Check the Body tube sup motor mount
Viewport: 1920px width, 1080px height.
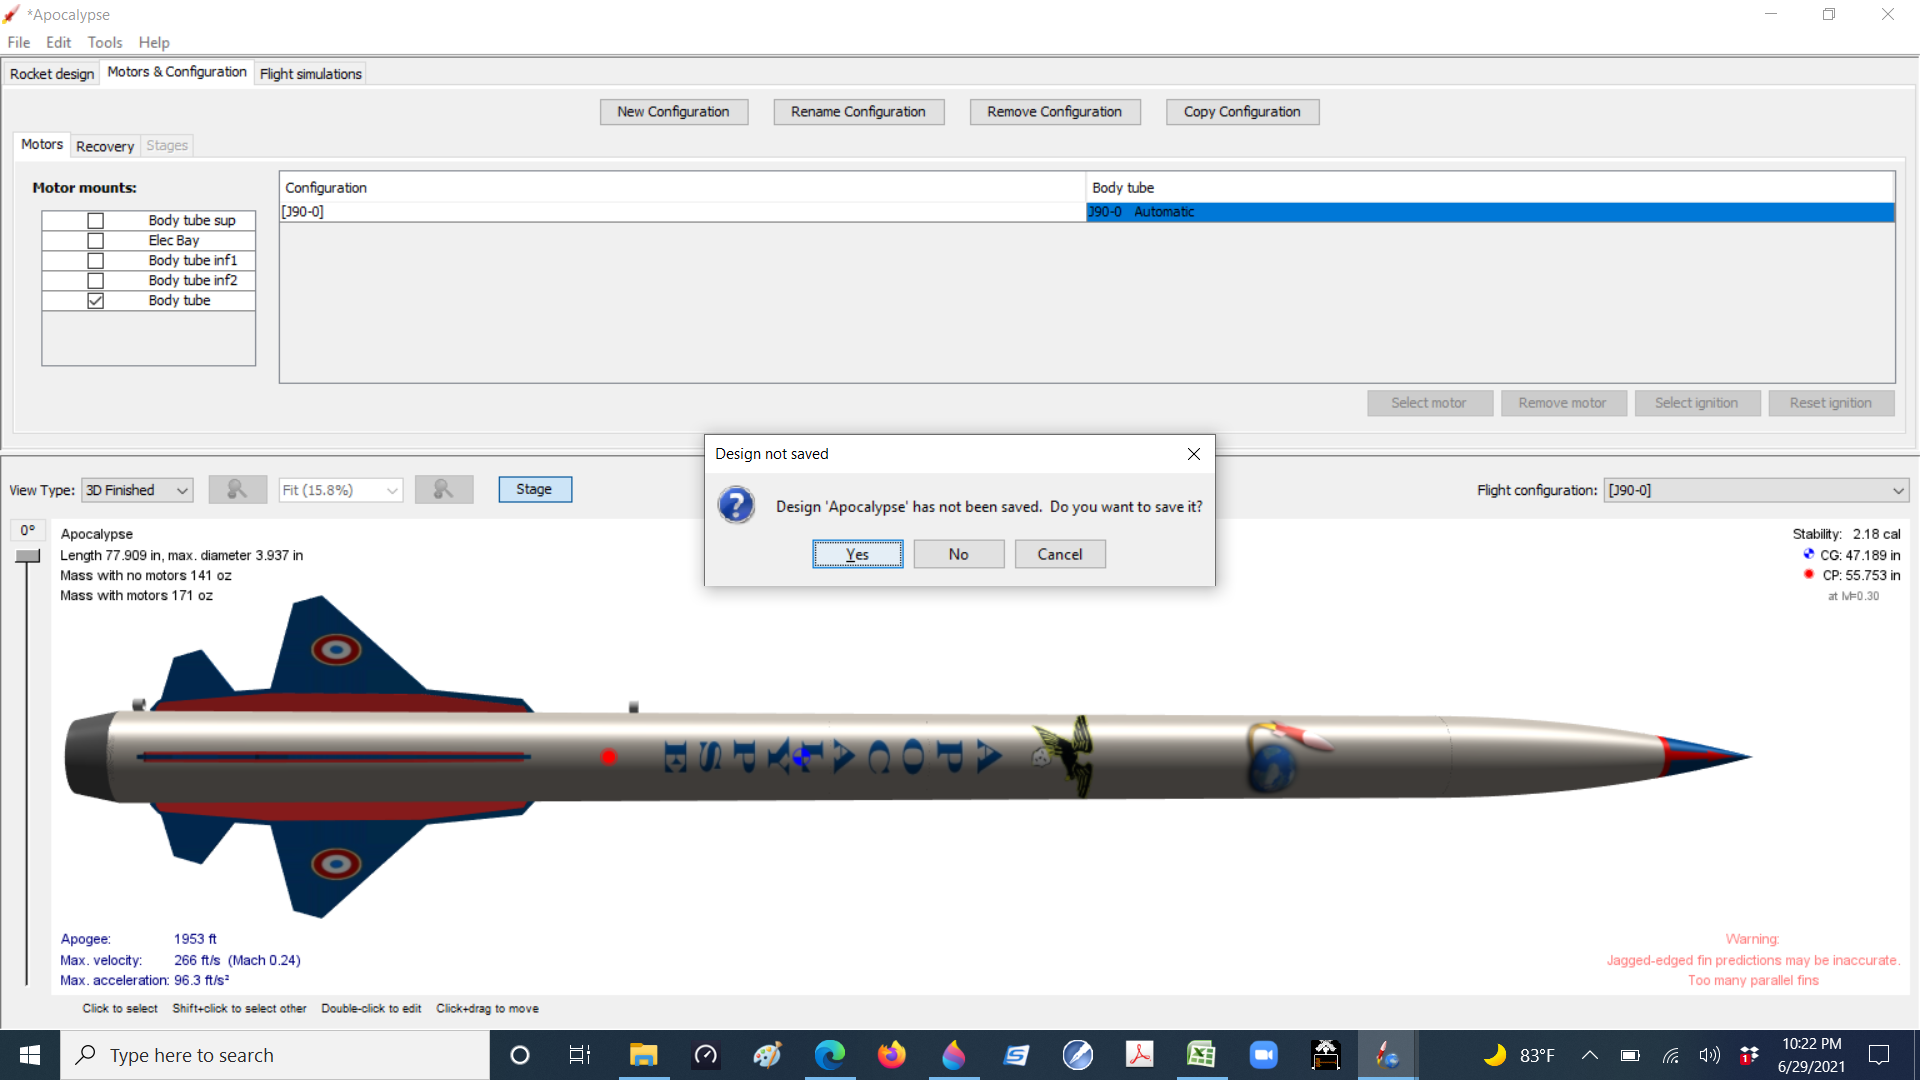coord(95,220)
